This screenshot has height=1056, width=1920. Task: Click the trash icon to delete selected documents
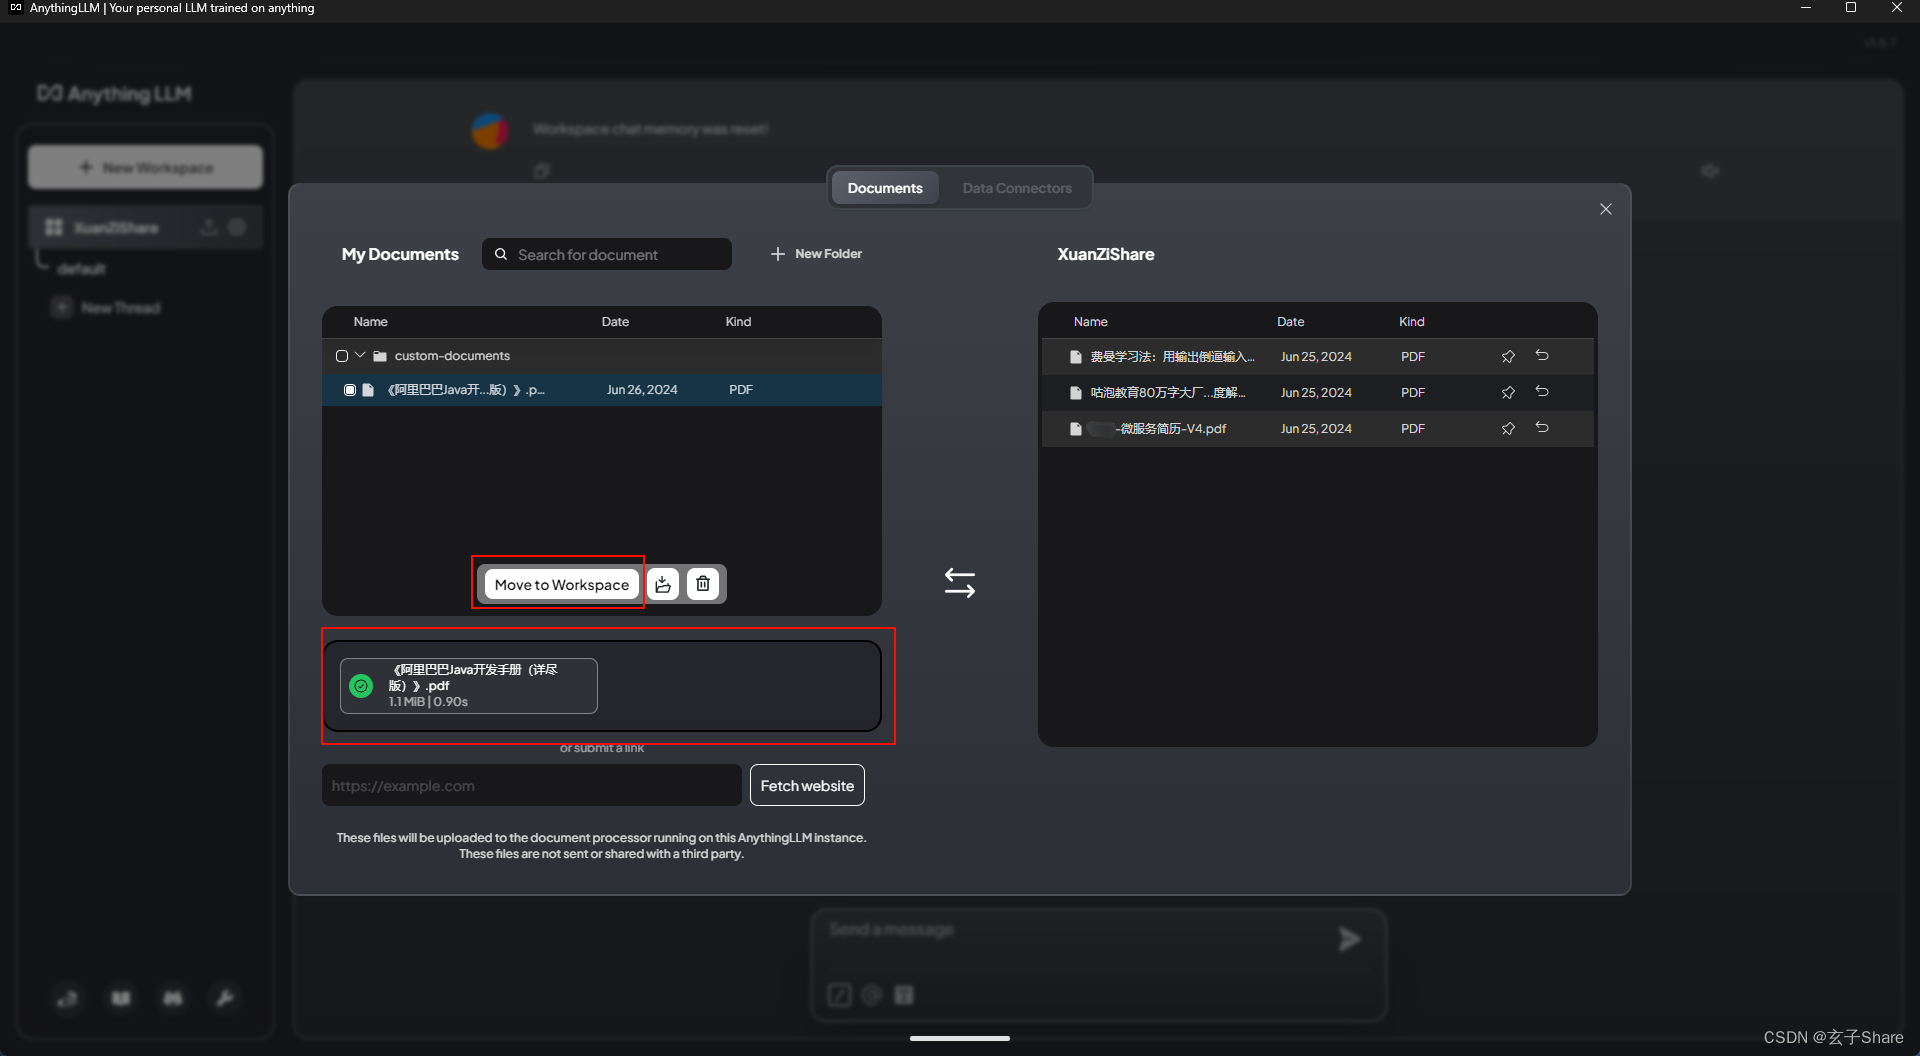coord(703,584)
